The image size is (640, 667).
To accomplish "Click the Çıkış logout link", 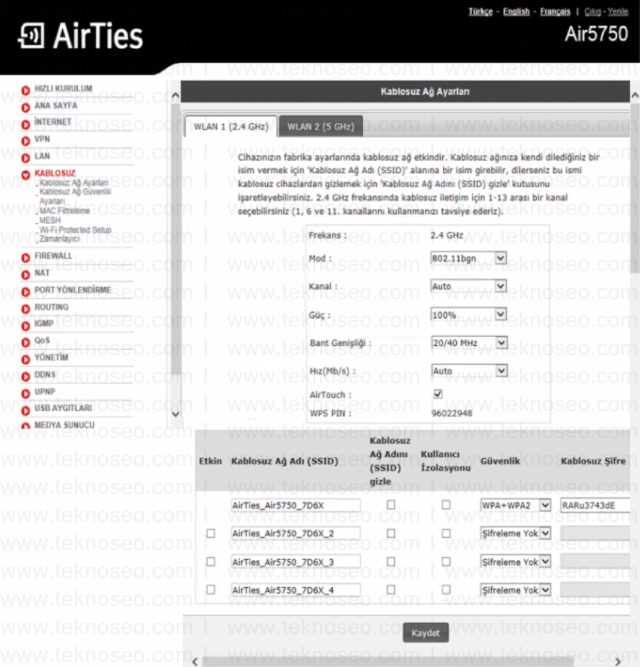I will coord(593,11).
